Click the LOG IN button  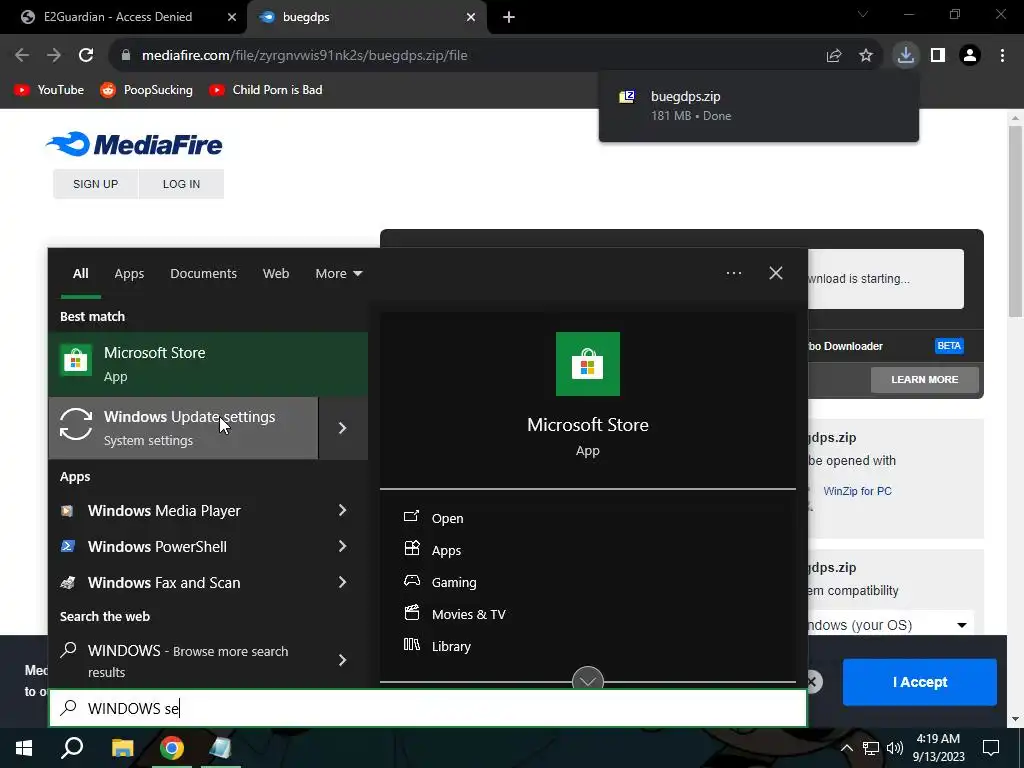pos(181,184)
